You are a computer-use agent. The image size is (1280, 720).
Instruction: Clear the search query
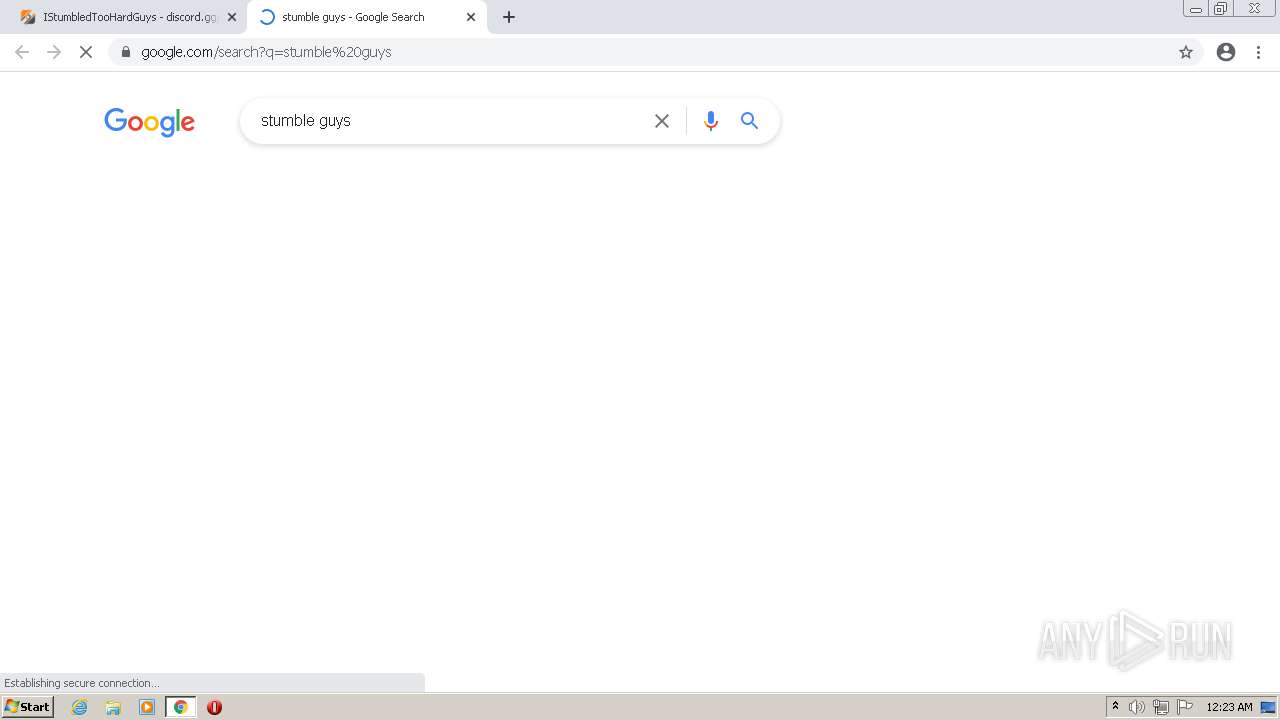[x=662, y=121]
